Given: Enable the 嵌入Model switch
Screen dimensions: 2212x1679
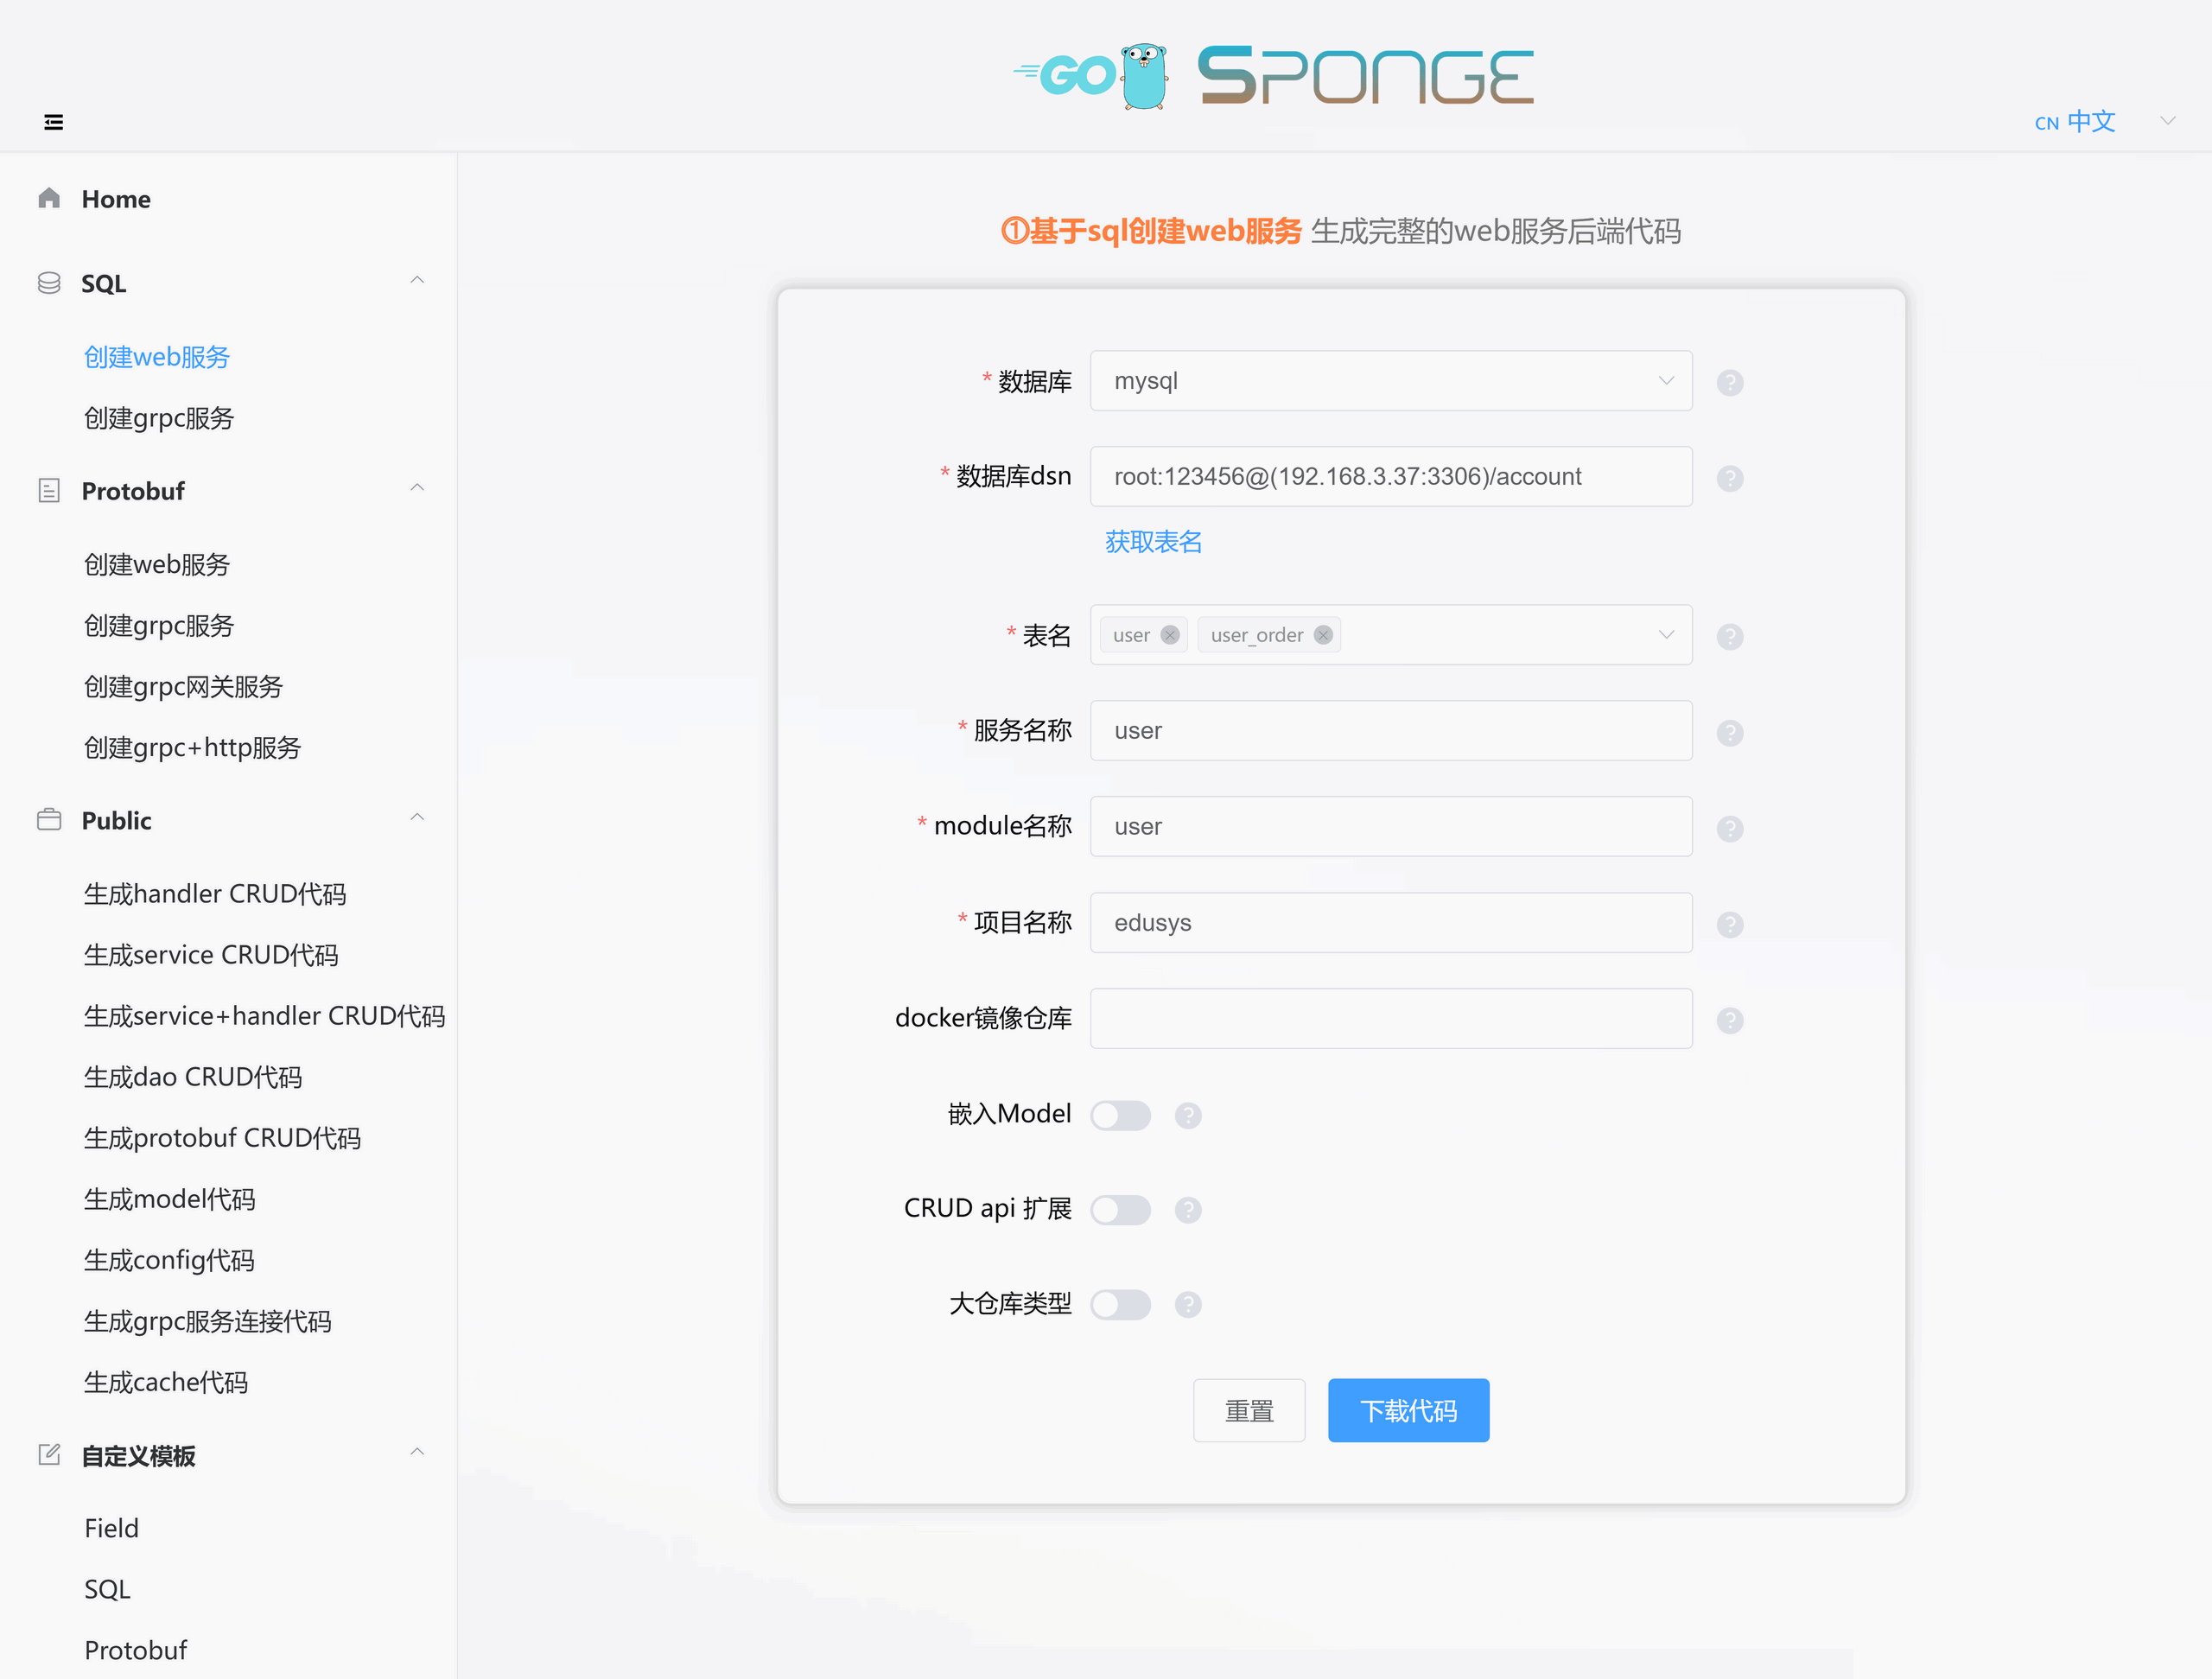Looking at the screenshot, I should point(1120,1115).
